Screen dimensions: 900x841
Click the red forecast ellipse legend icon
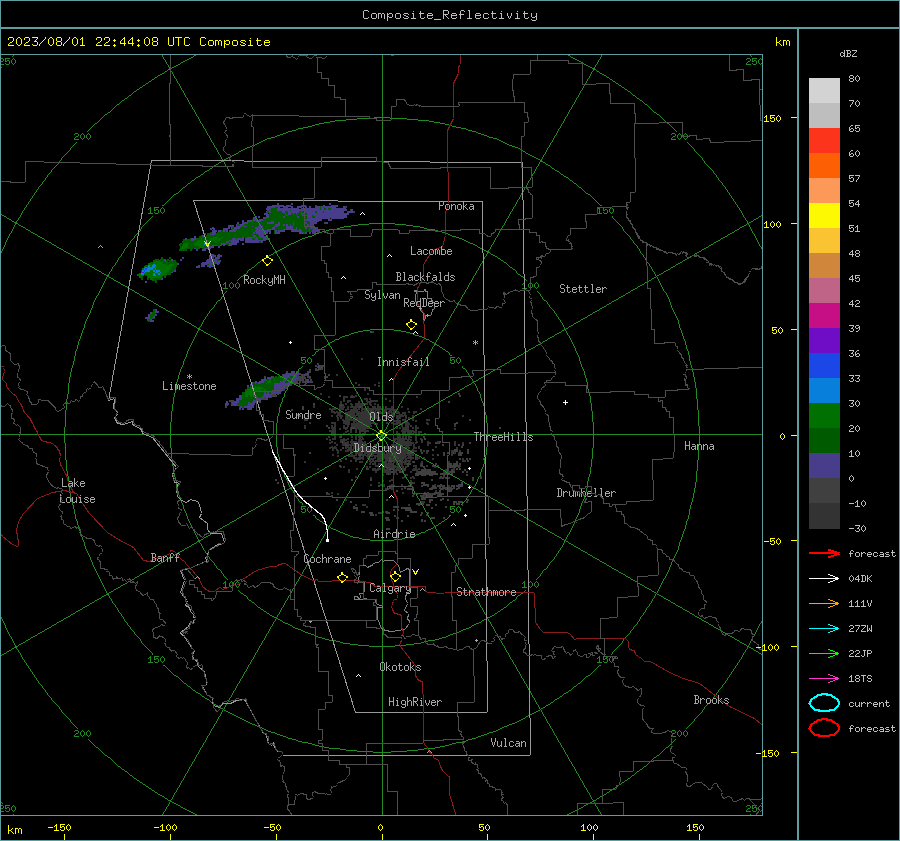tap(824, 728)
